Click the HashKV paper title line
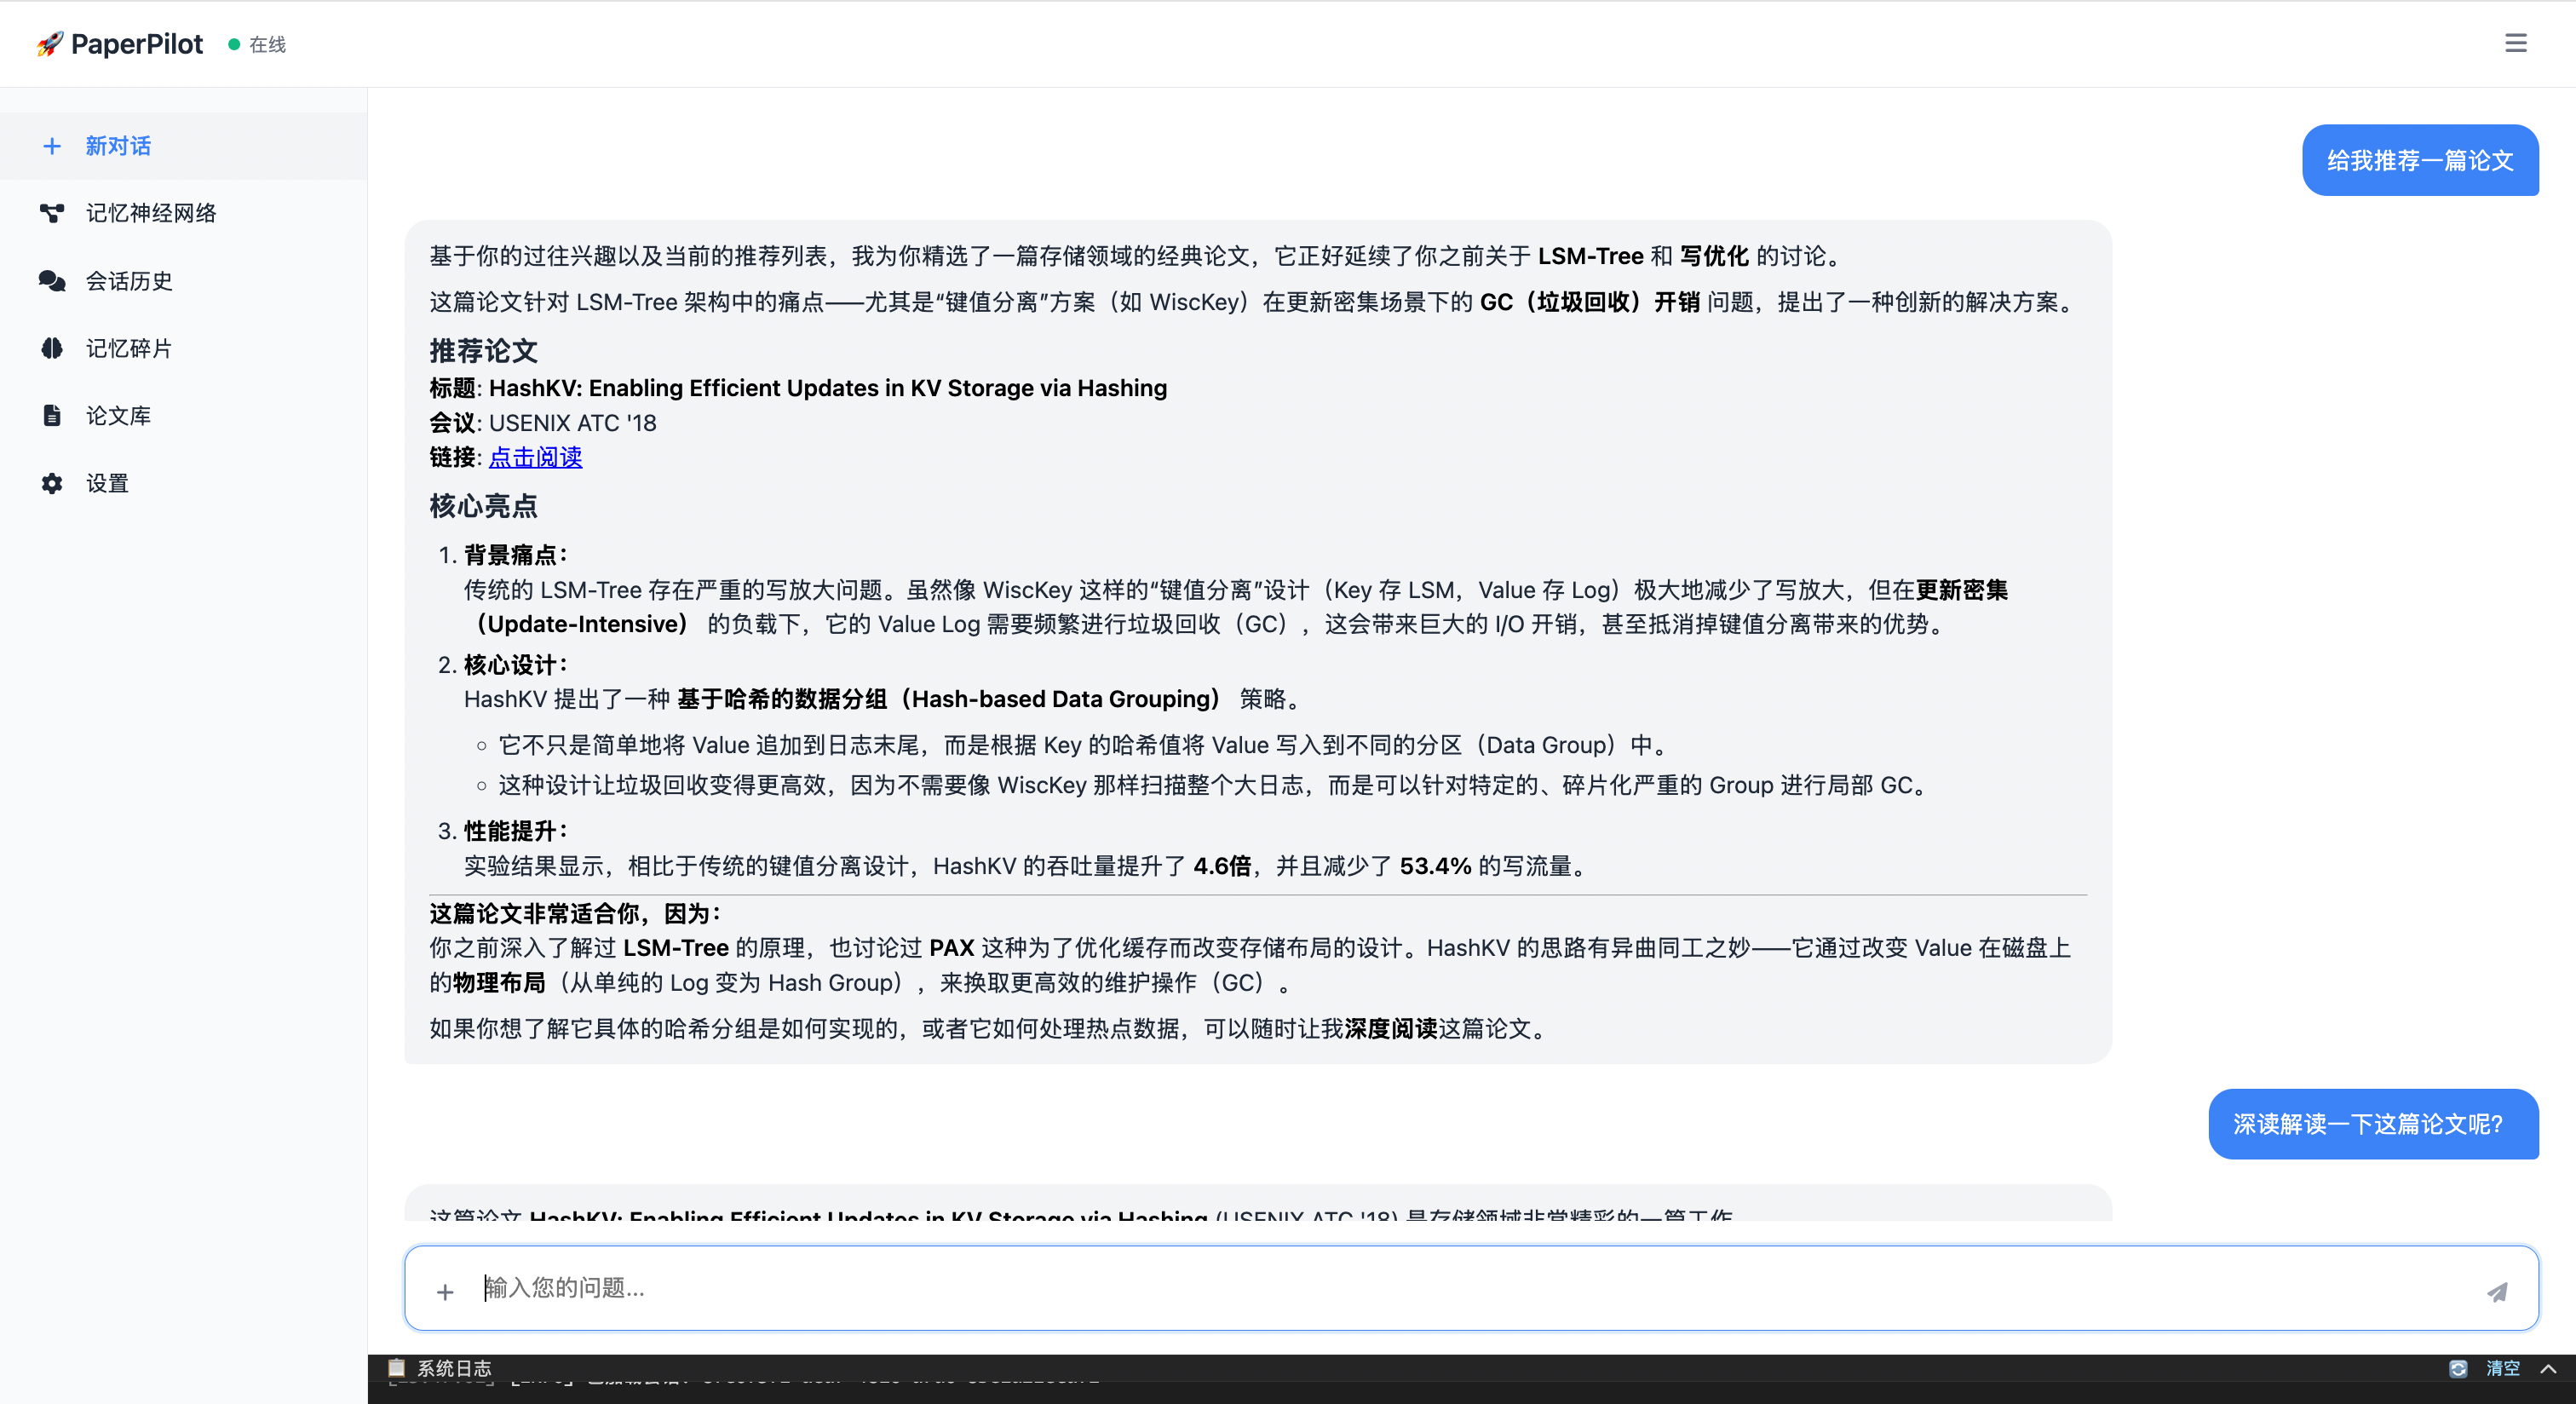Image resolution: width=2576 pixels, height=1404 pixels. 798,388
